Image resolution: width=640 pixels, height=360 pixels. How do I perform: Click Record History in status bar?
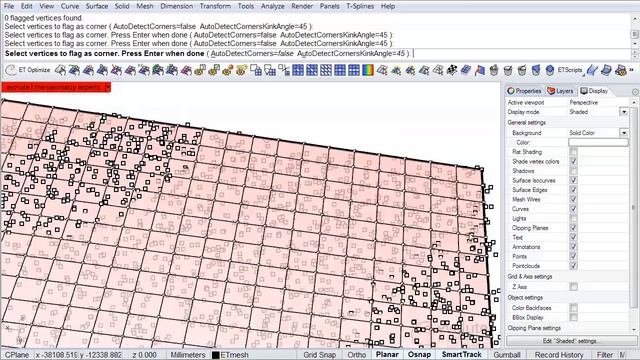[559, 355]
